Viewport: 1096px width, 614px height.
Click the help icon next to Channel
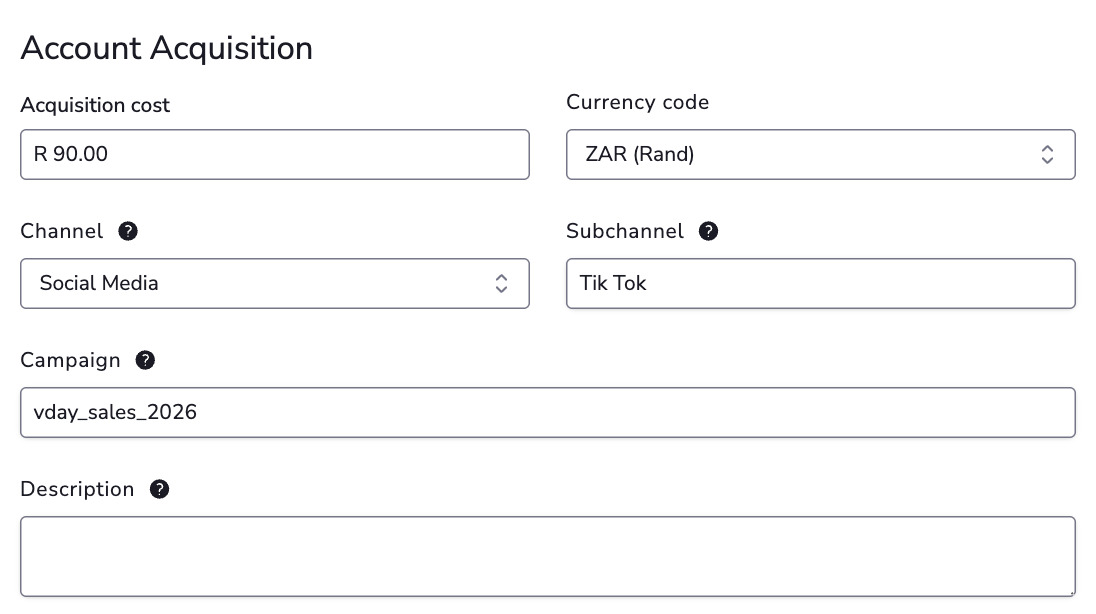(128, 231)
